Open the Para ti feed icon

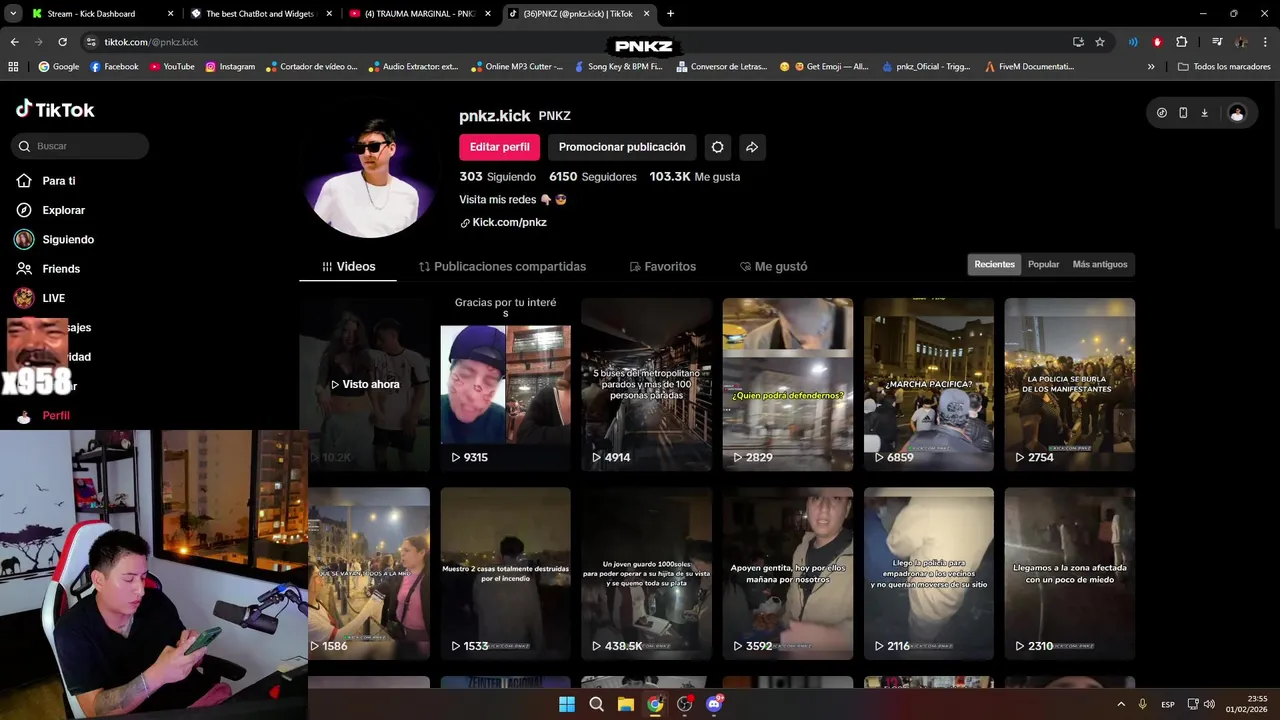[24, 181]
